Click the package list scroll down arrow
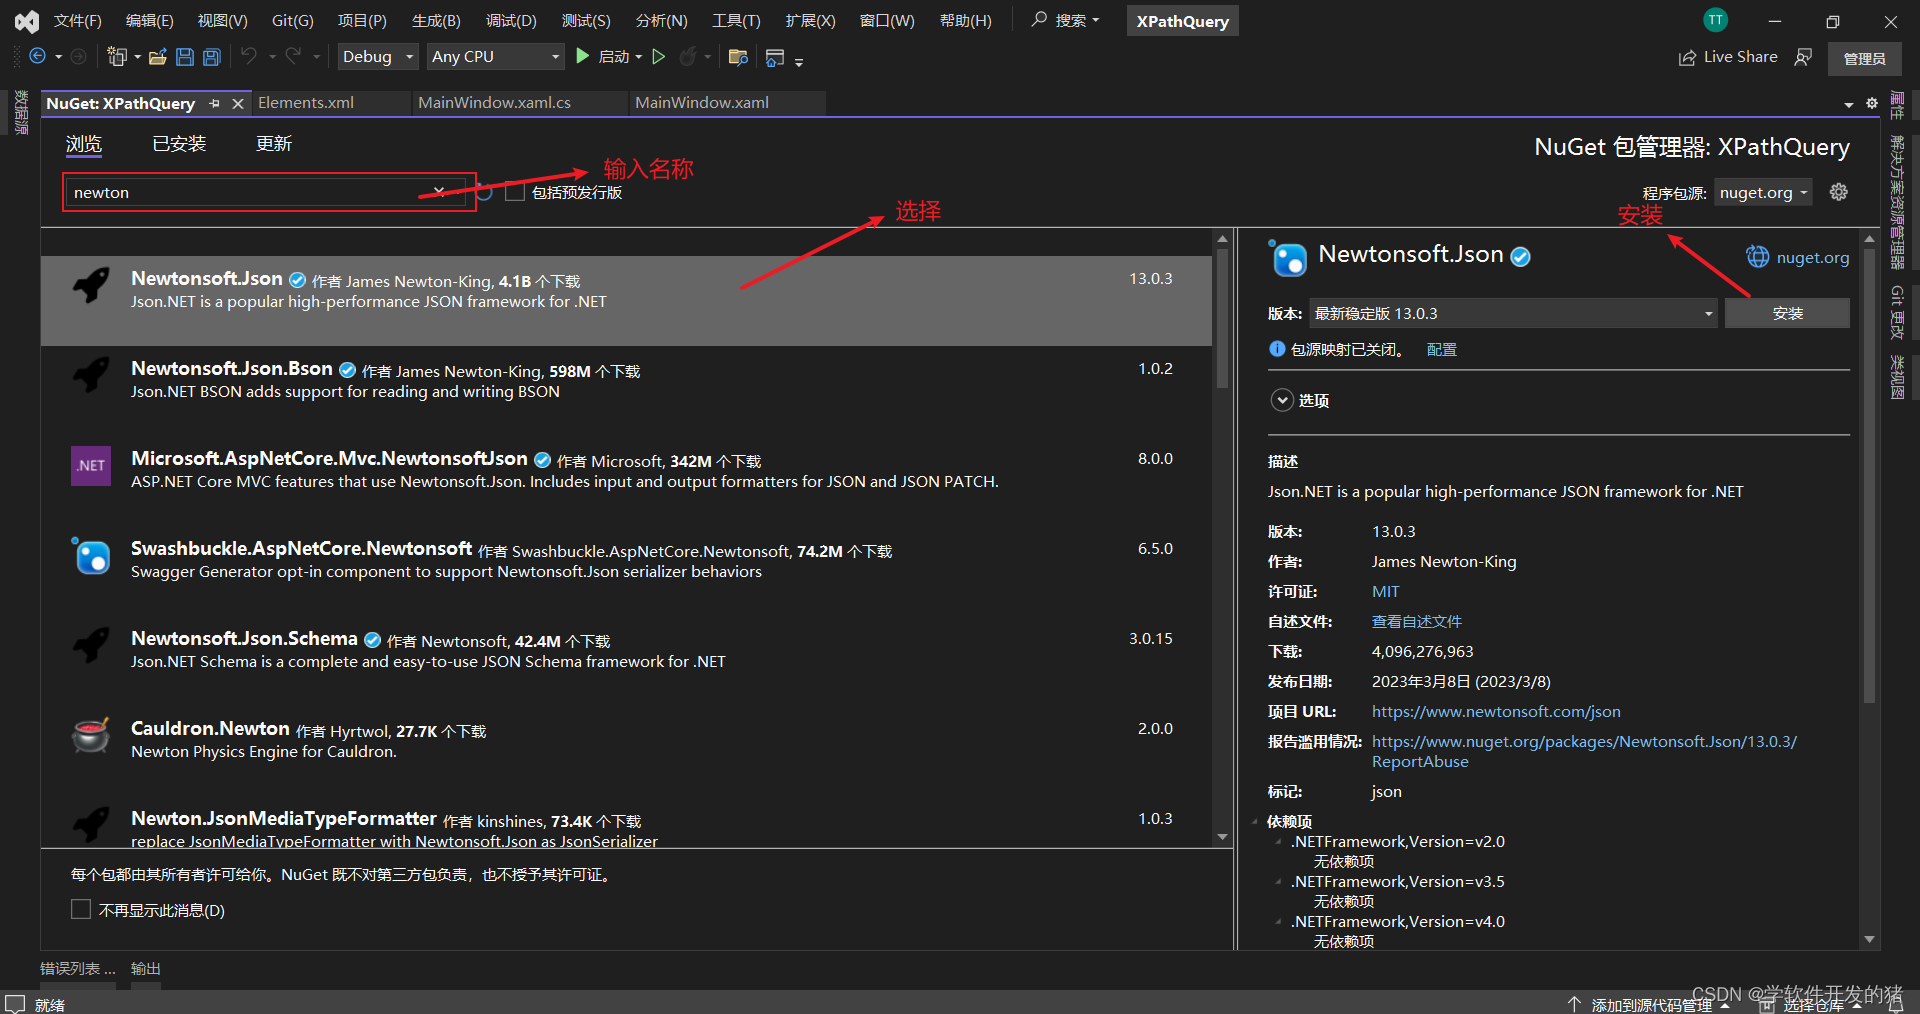Image resolution: width=1920 pixels, height=1014 pixels. (x=1222, y=837)
